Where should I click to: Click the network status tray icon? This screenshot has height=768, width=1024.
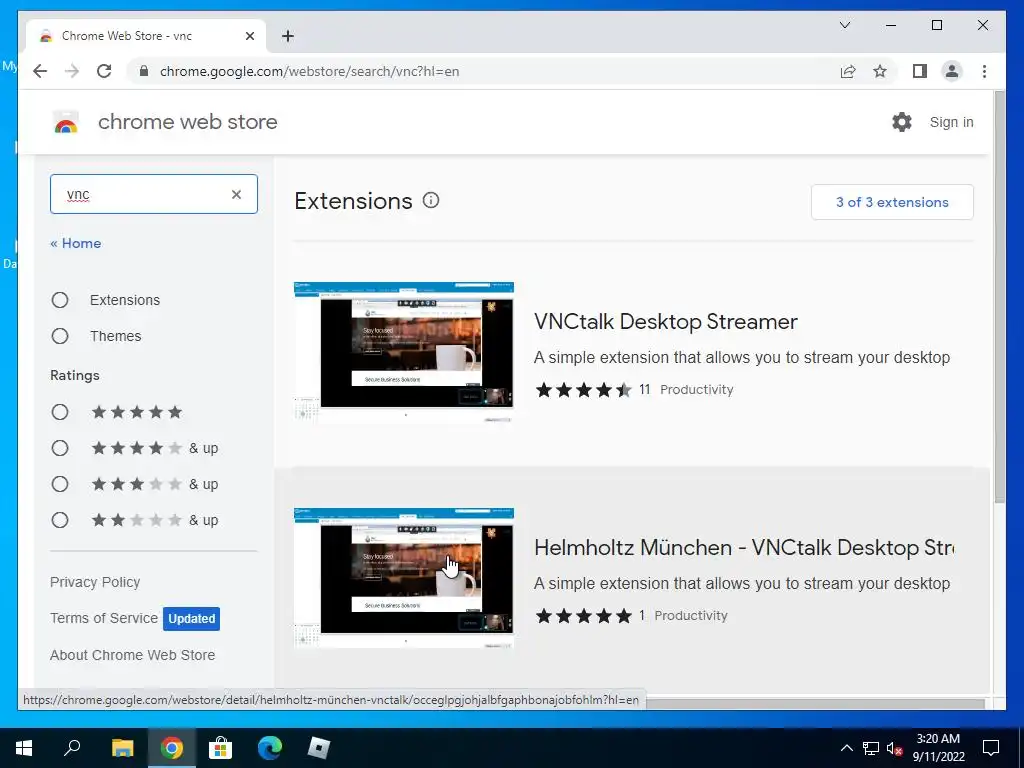[871, 748]
